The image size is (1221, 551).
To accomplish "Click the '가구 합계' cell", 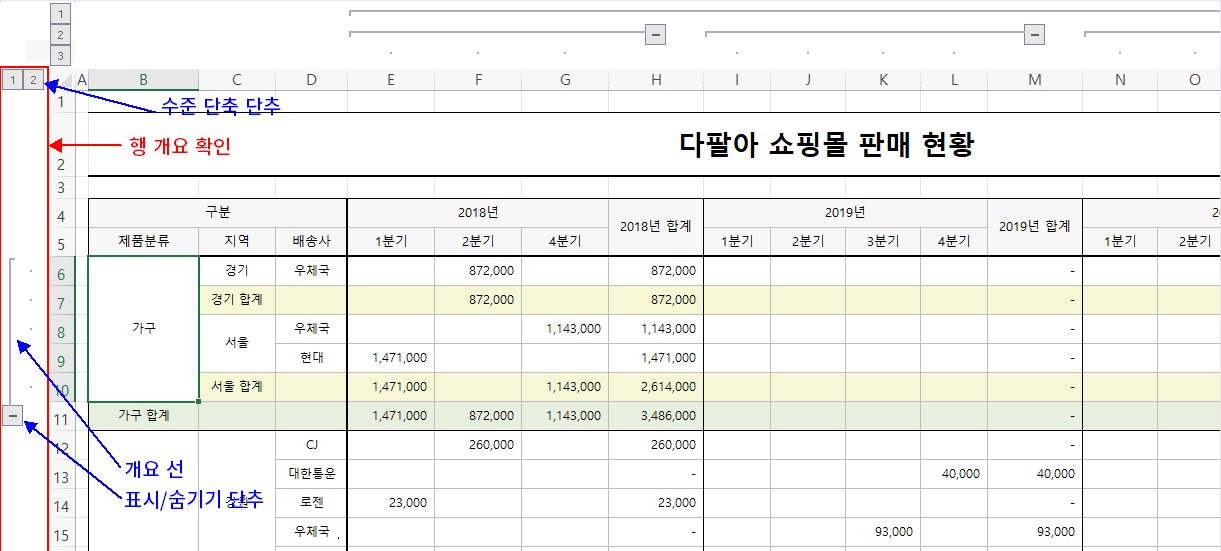I will point(143,415).
